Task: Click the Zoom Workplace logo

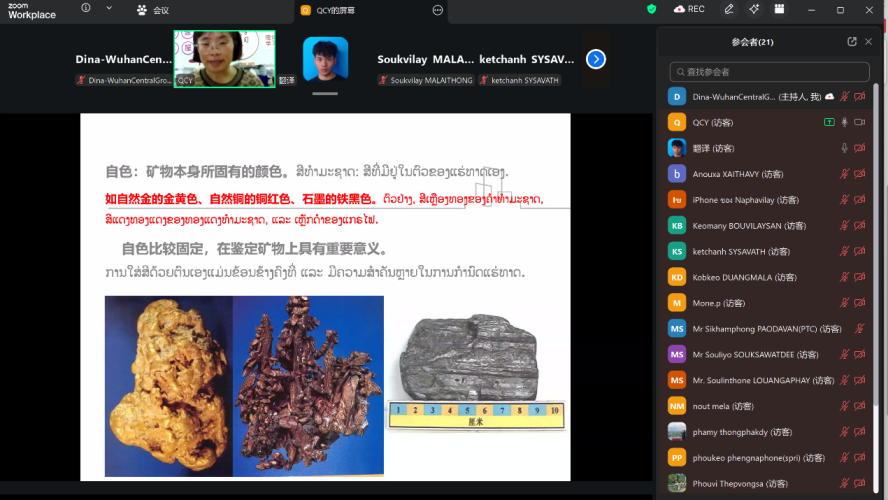Action: click(32, 11)
